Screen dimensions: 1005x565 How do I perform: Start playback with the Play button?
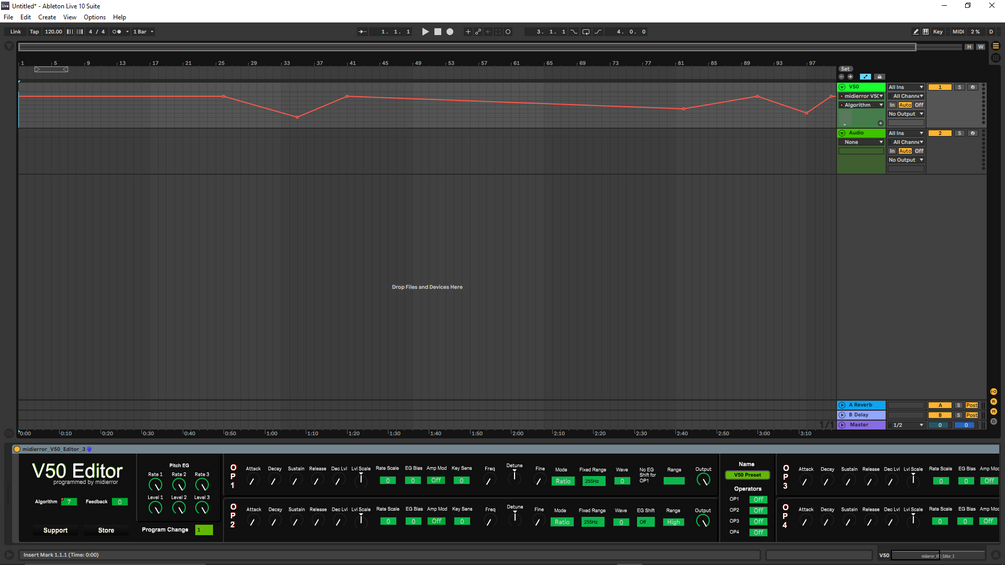(425, 31)
